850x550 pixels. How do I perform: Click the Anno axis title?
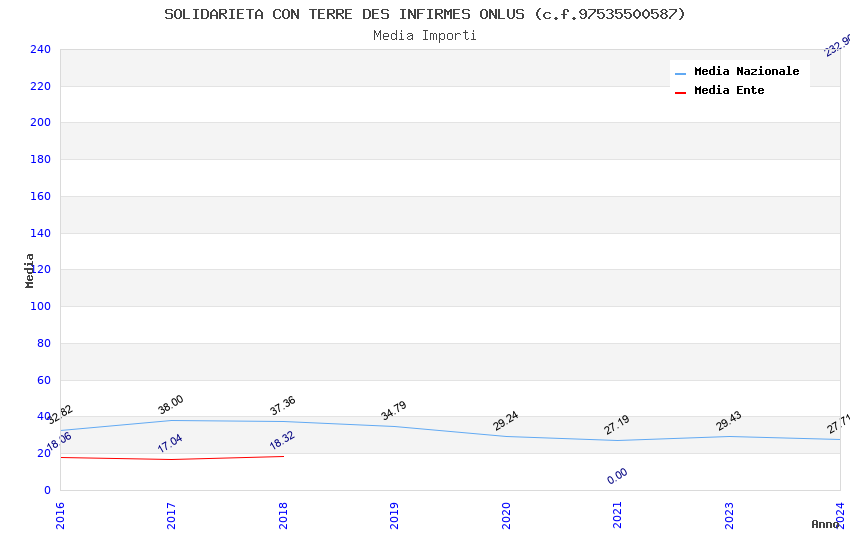click(x=825, y=524)
